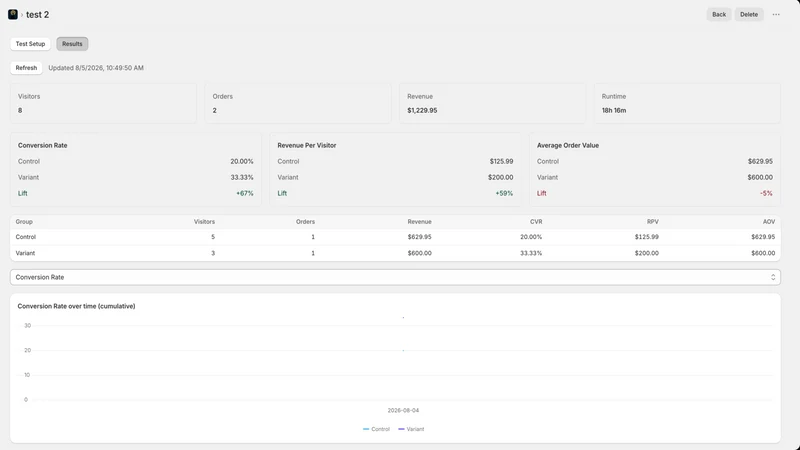Screen dimensions: 800x450
Task: Click the -5% AOV lift value
Action: tap(766, 193)
